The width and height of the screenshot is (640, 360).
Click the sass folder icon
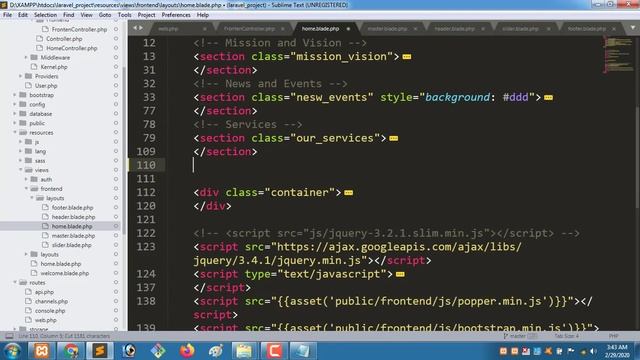tap(29, 161)
